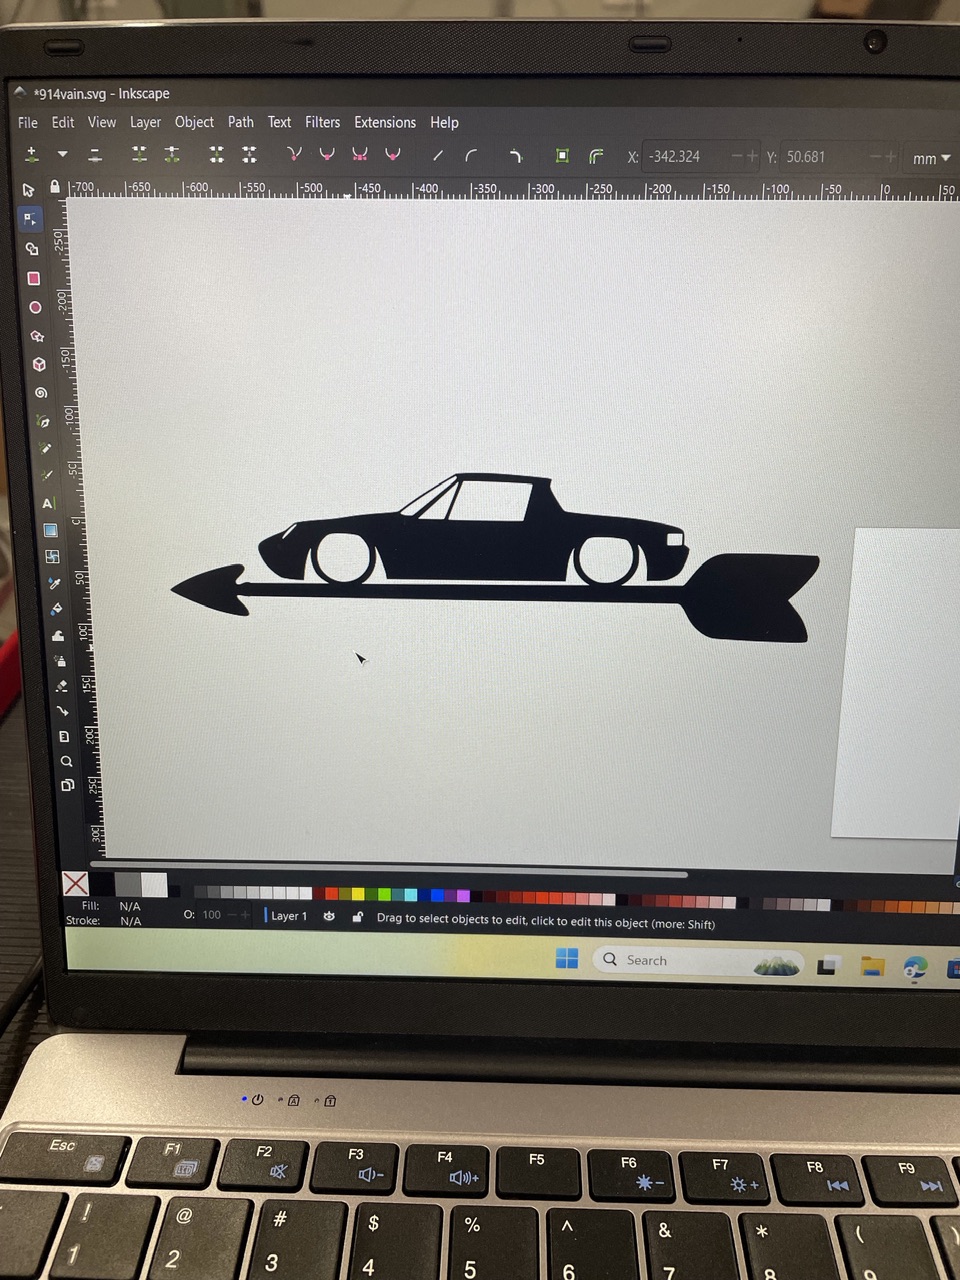Select the Dropper color picker tool
Viewport: 960px width, 1280px height.
pyautogui.click(x=54, y=583)
